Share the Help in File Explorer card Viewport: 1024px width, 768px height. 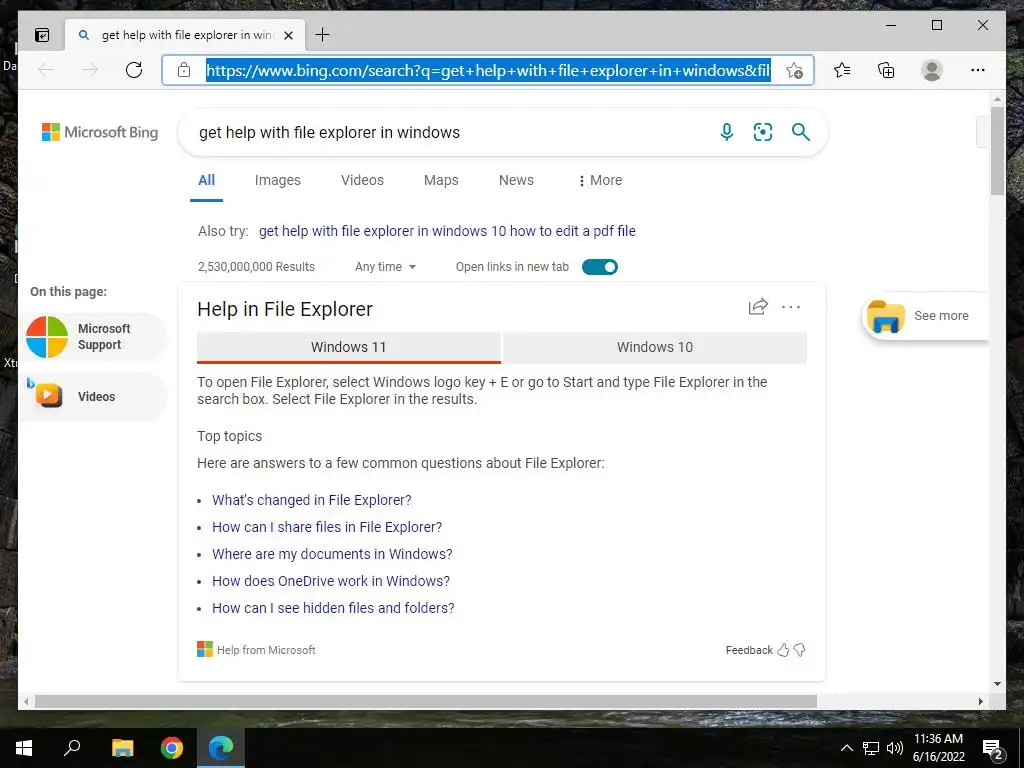pos(758,306)
